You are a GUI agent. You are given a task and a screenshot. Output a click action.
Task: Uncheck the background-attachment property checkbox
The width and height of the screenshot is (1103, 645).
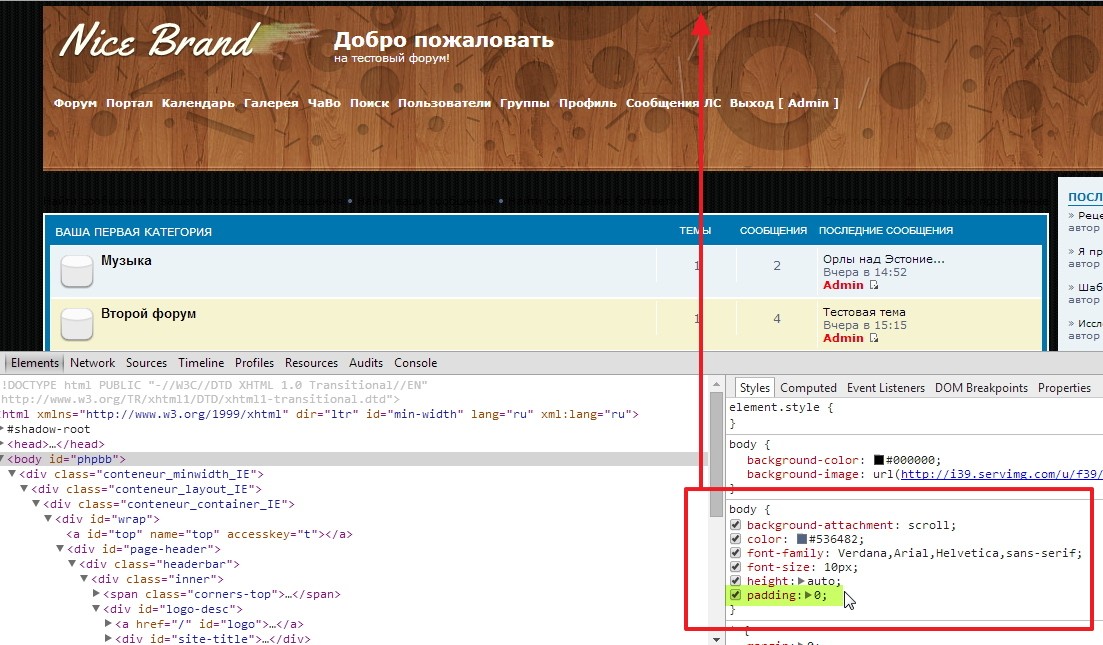click(735, 525)
